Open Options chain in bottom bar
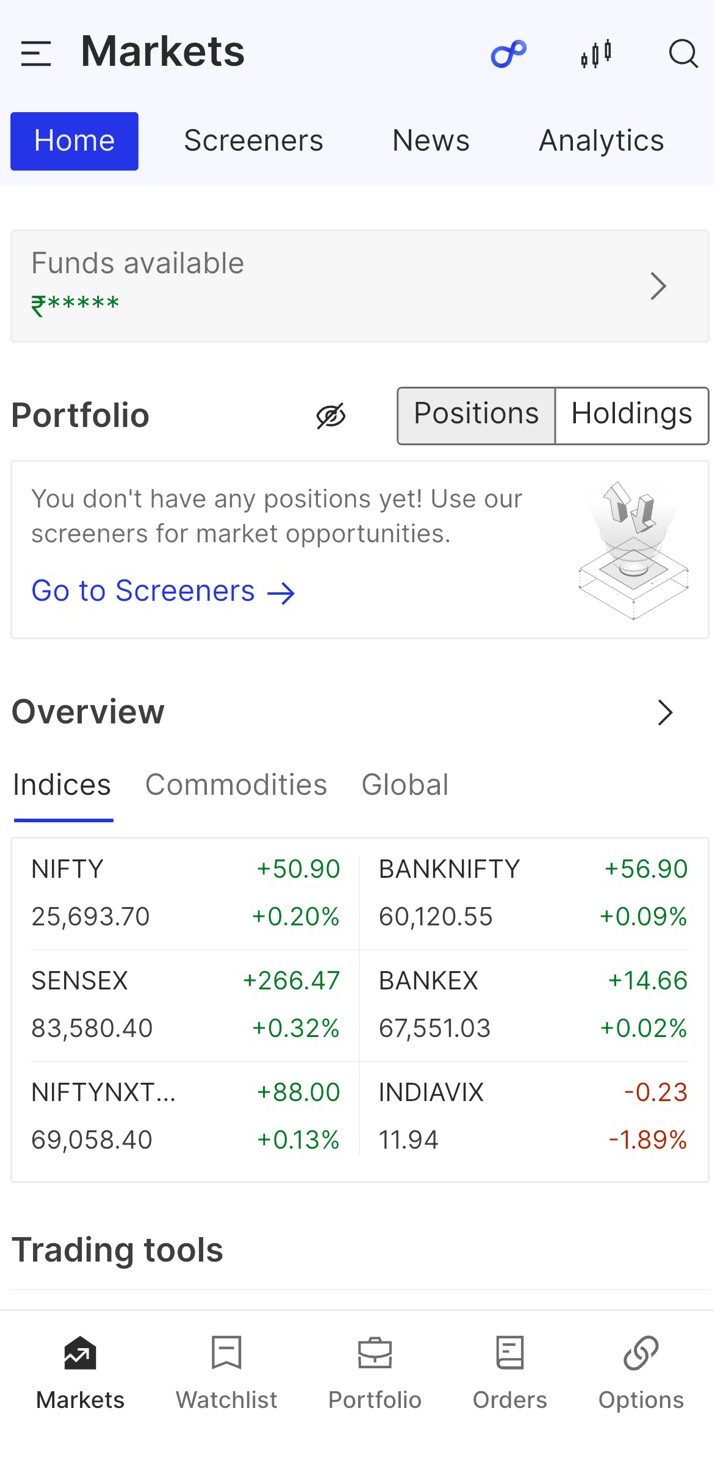Image resolution: width=714 pixels, height=1484 pixels. point(641,1373)
